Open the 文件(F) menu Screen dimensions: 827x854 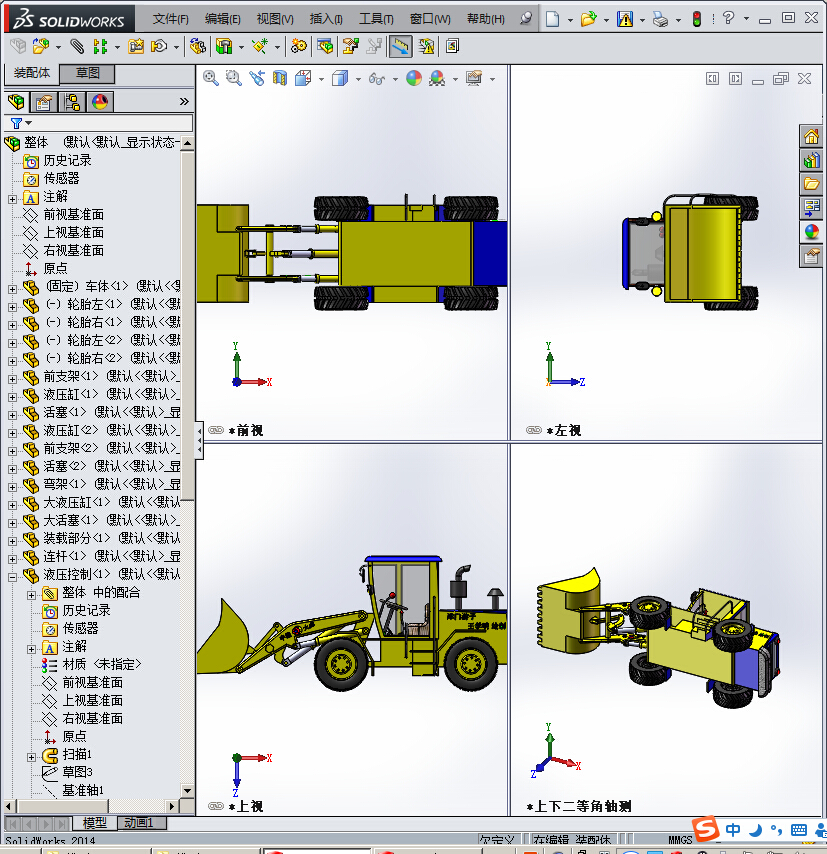tap(170, 19)
